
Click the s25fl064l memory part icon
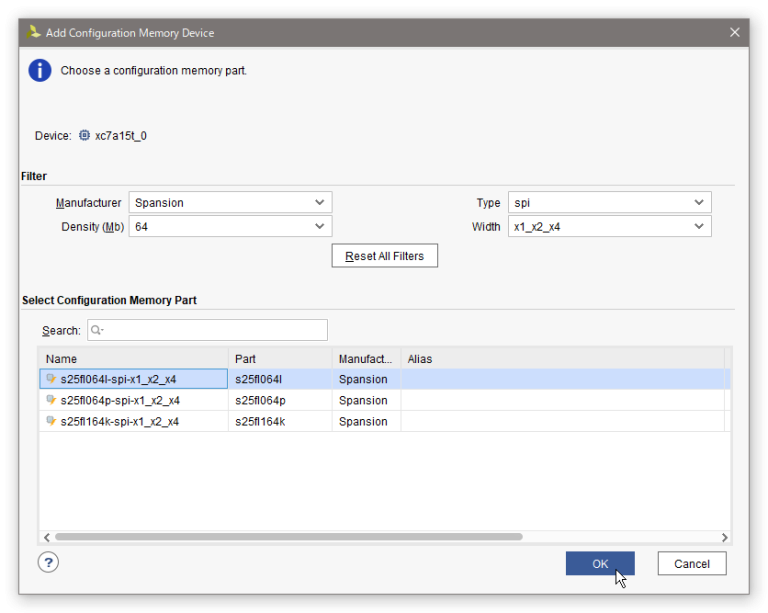pos(51,379)
